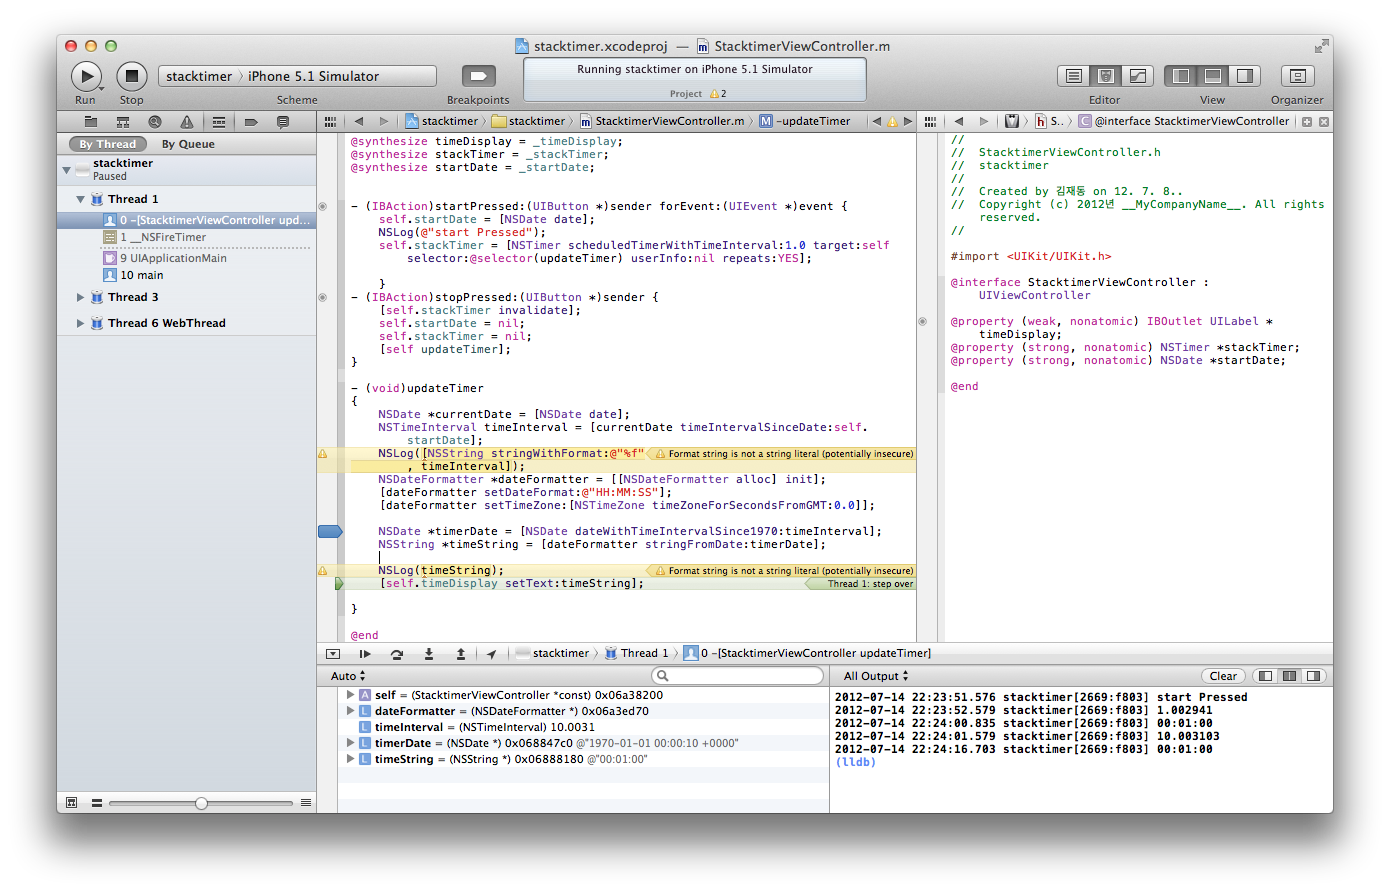1390x892 pixels.
Task: Stop the running stacktimer app
Action: click(x=131, y=76)
